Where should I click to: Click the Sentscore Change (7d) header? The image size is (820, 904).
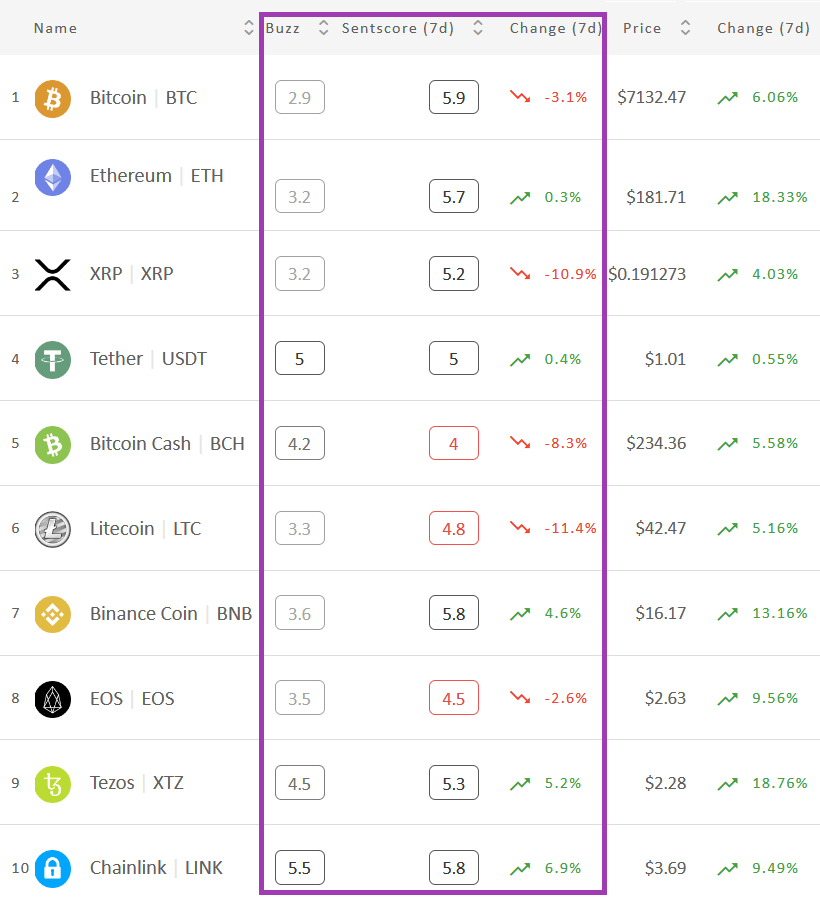555,28
